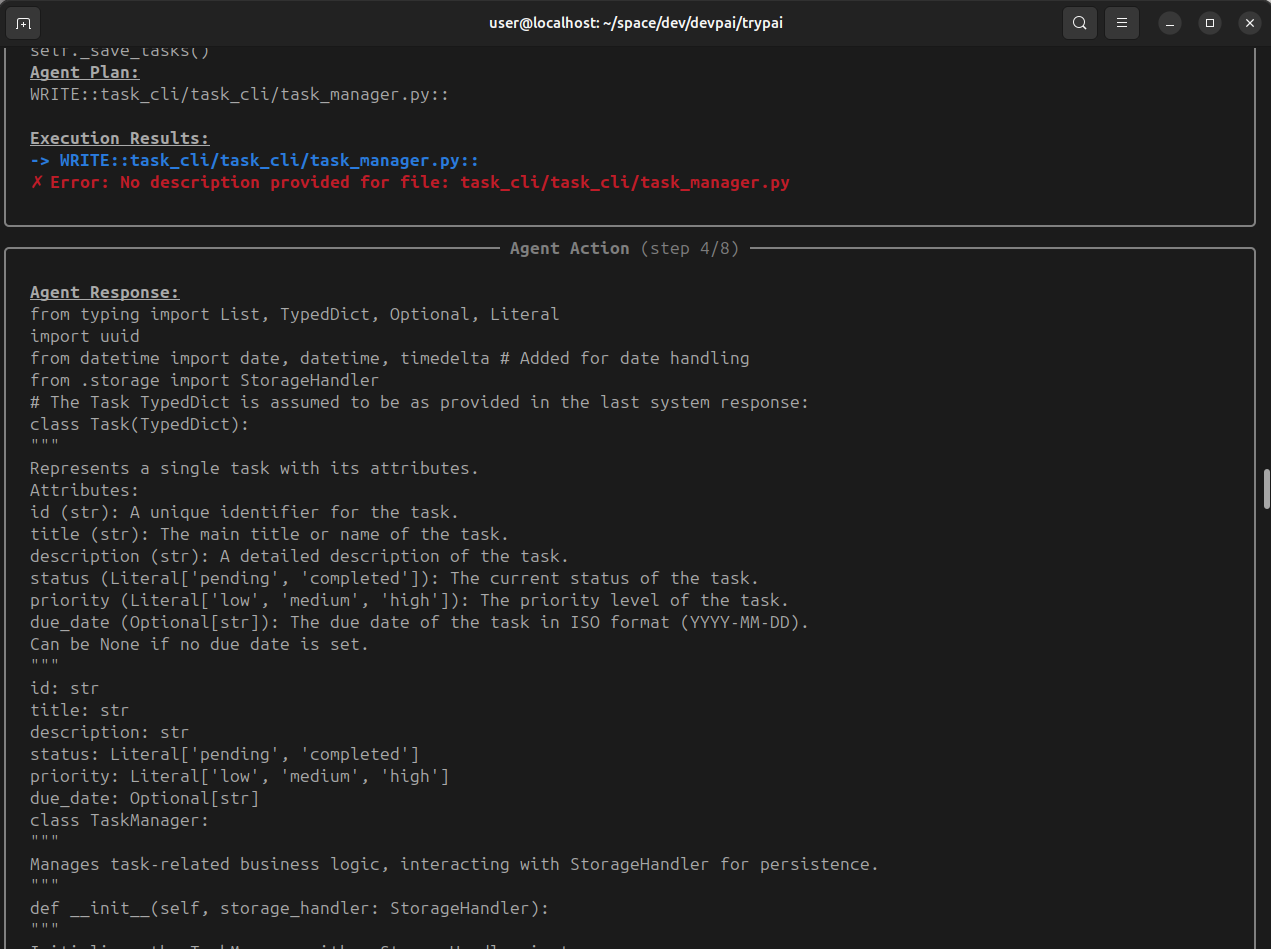1271x949 pixels.
Task: Click the 'Agent Plan:' heading
Action: click(85, 72)
